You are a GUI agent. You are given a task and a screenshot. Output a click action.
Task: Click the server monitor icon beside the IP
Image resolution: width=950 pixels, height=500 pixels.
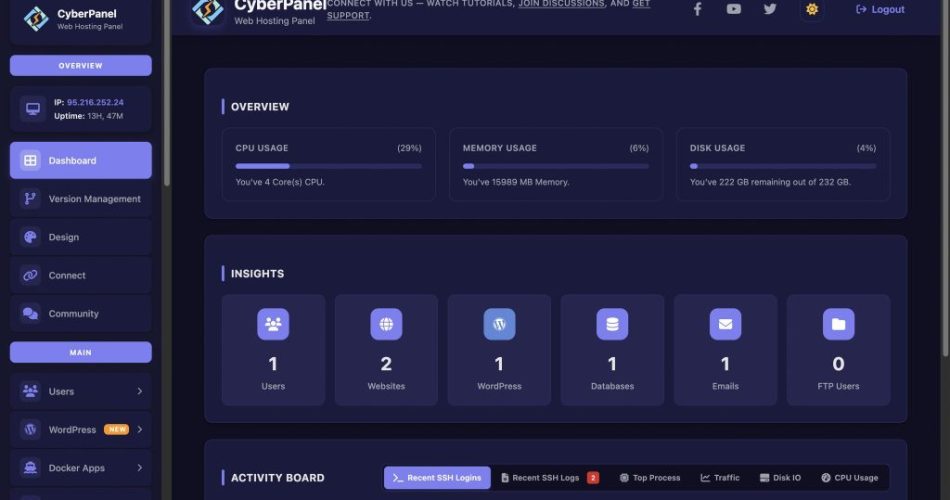click(x=33, y=109)
